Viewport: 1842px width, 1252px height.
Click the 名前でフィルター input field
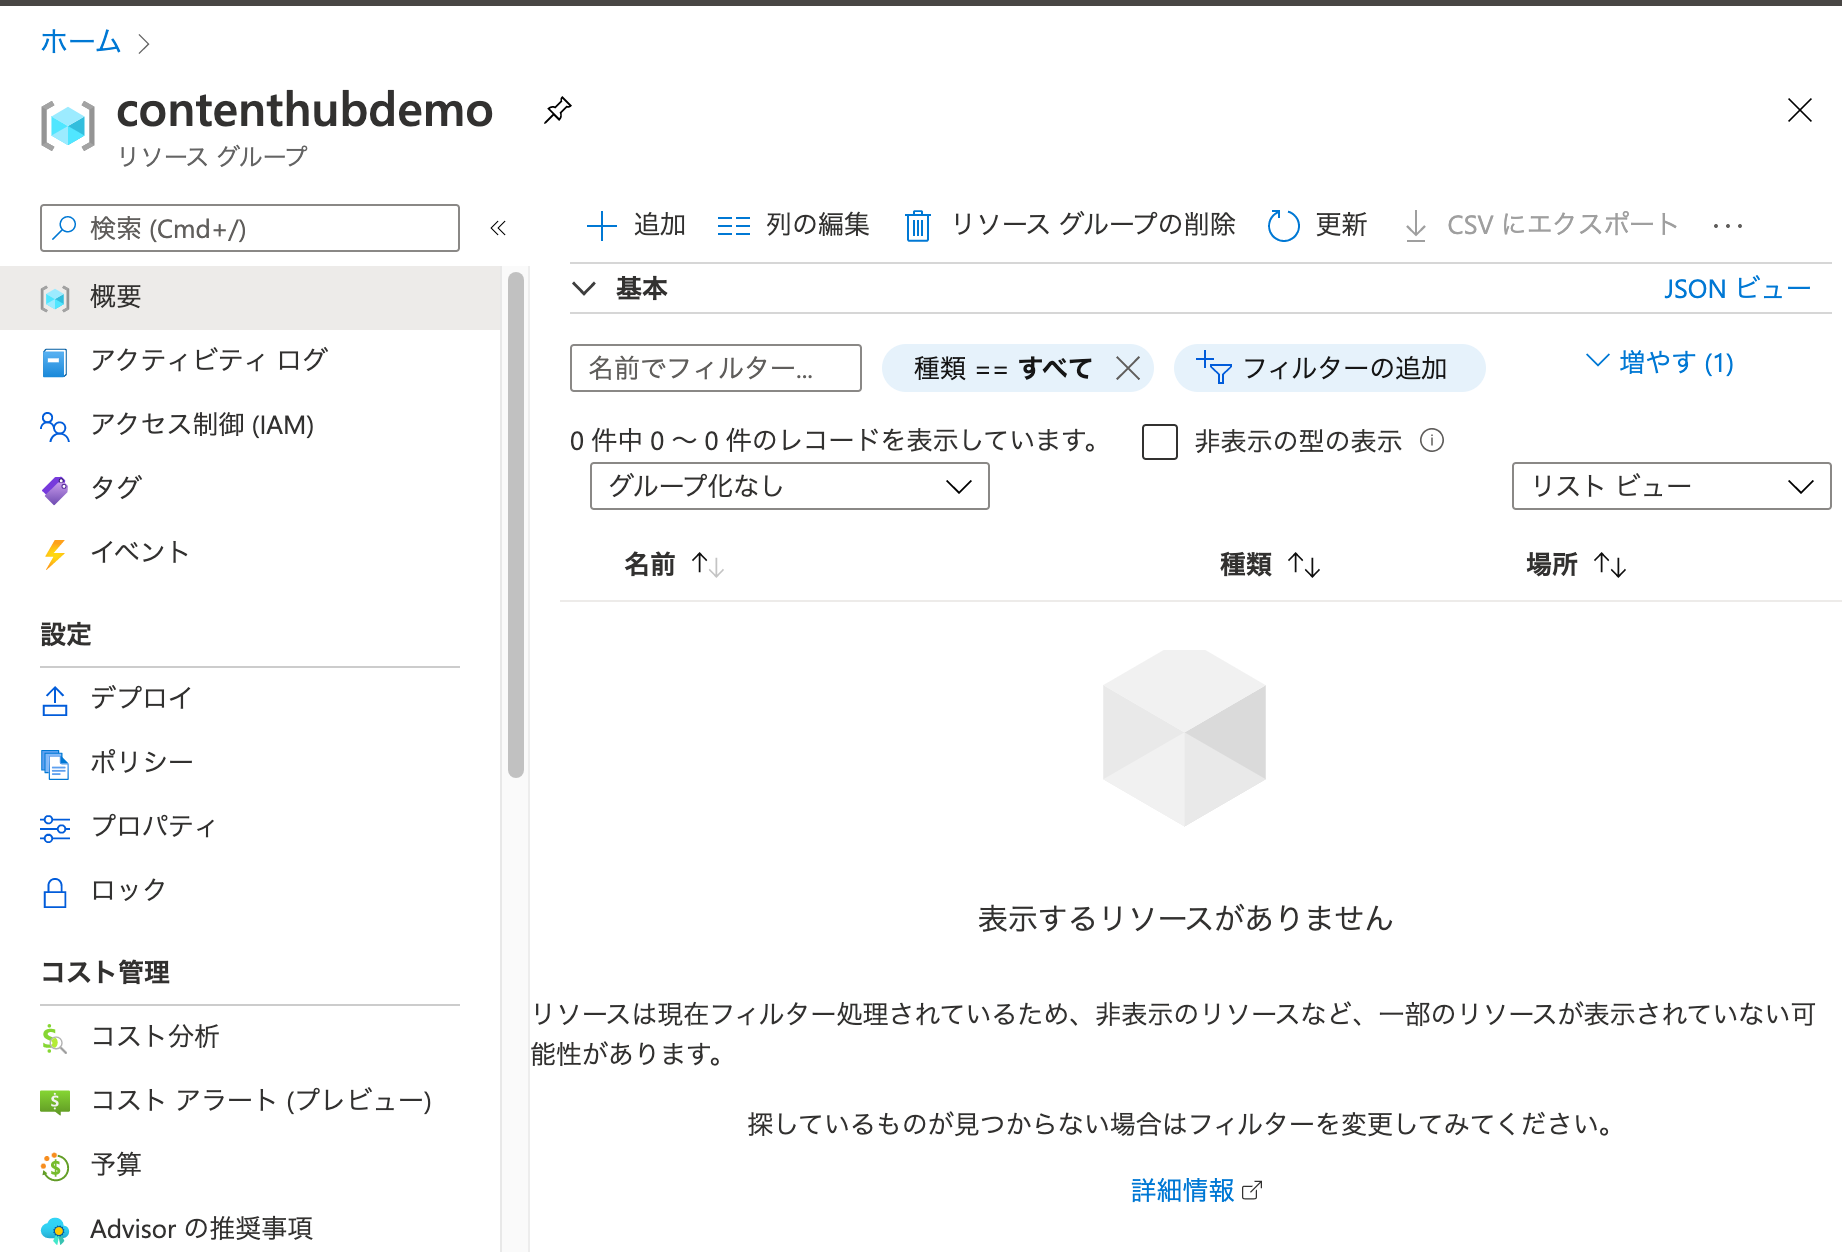(x=716, y=368)
